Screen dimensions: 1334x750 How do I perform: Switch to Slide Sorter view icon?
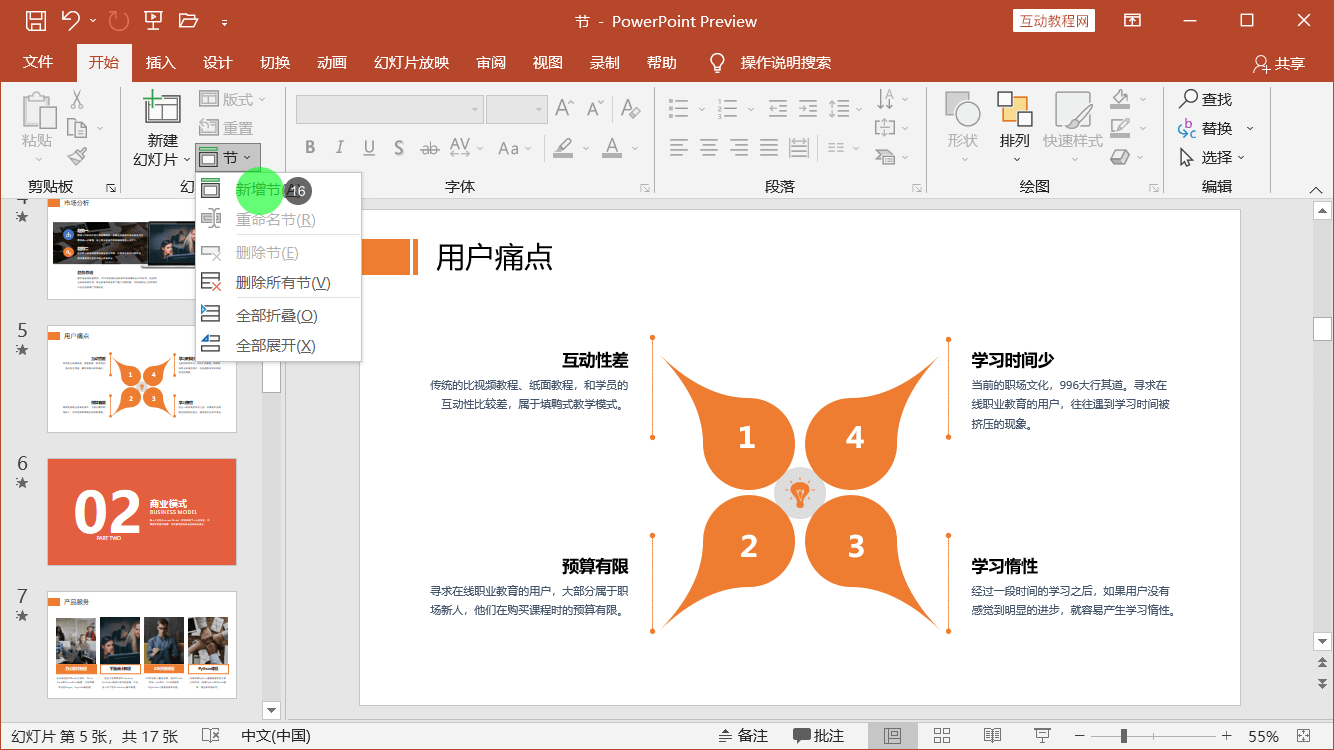[942, 736]
